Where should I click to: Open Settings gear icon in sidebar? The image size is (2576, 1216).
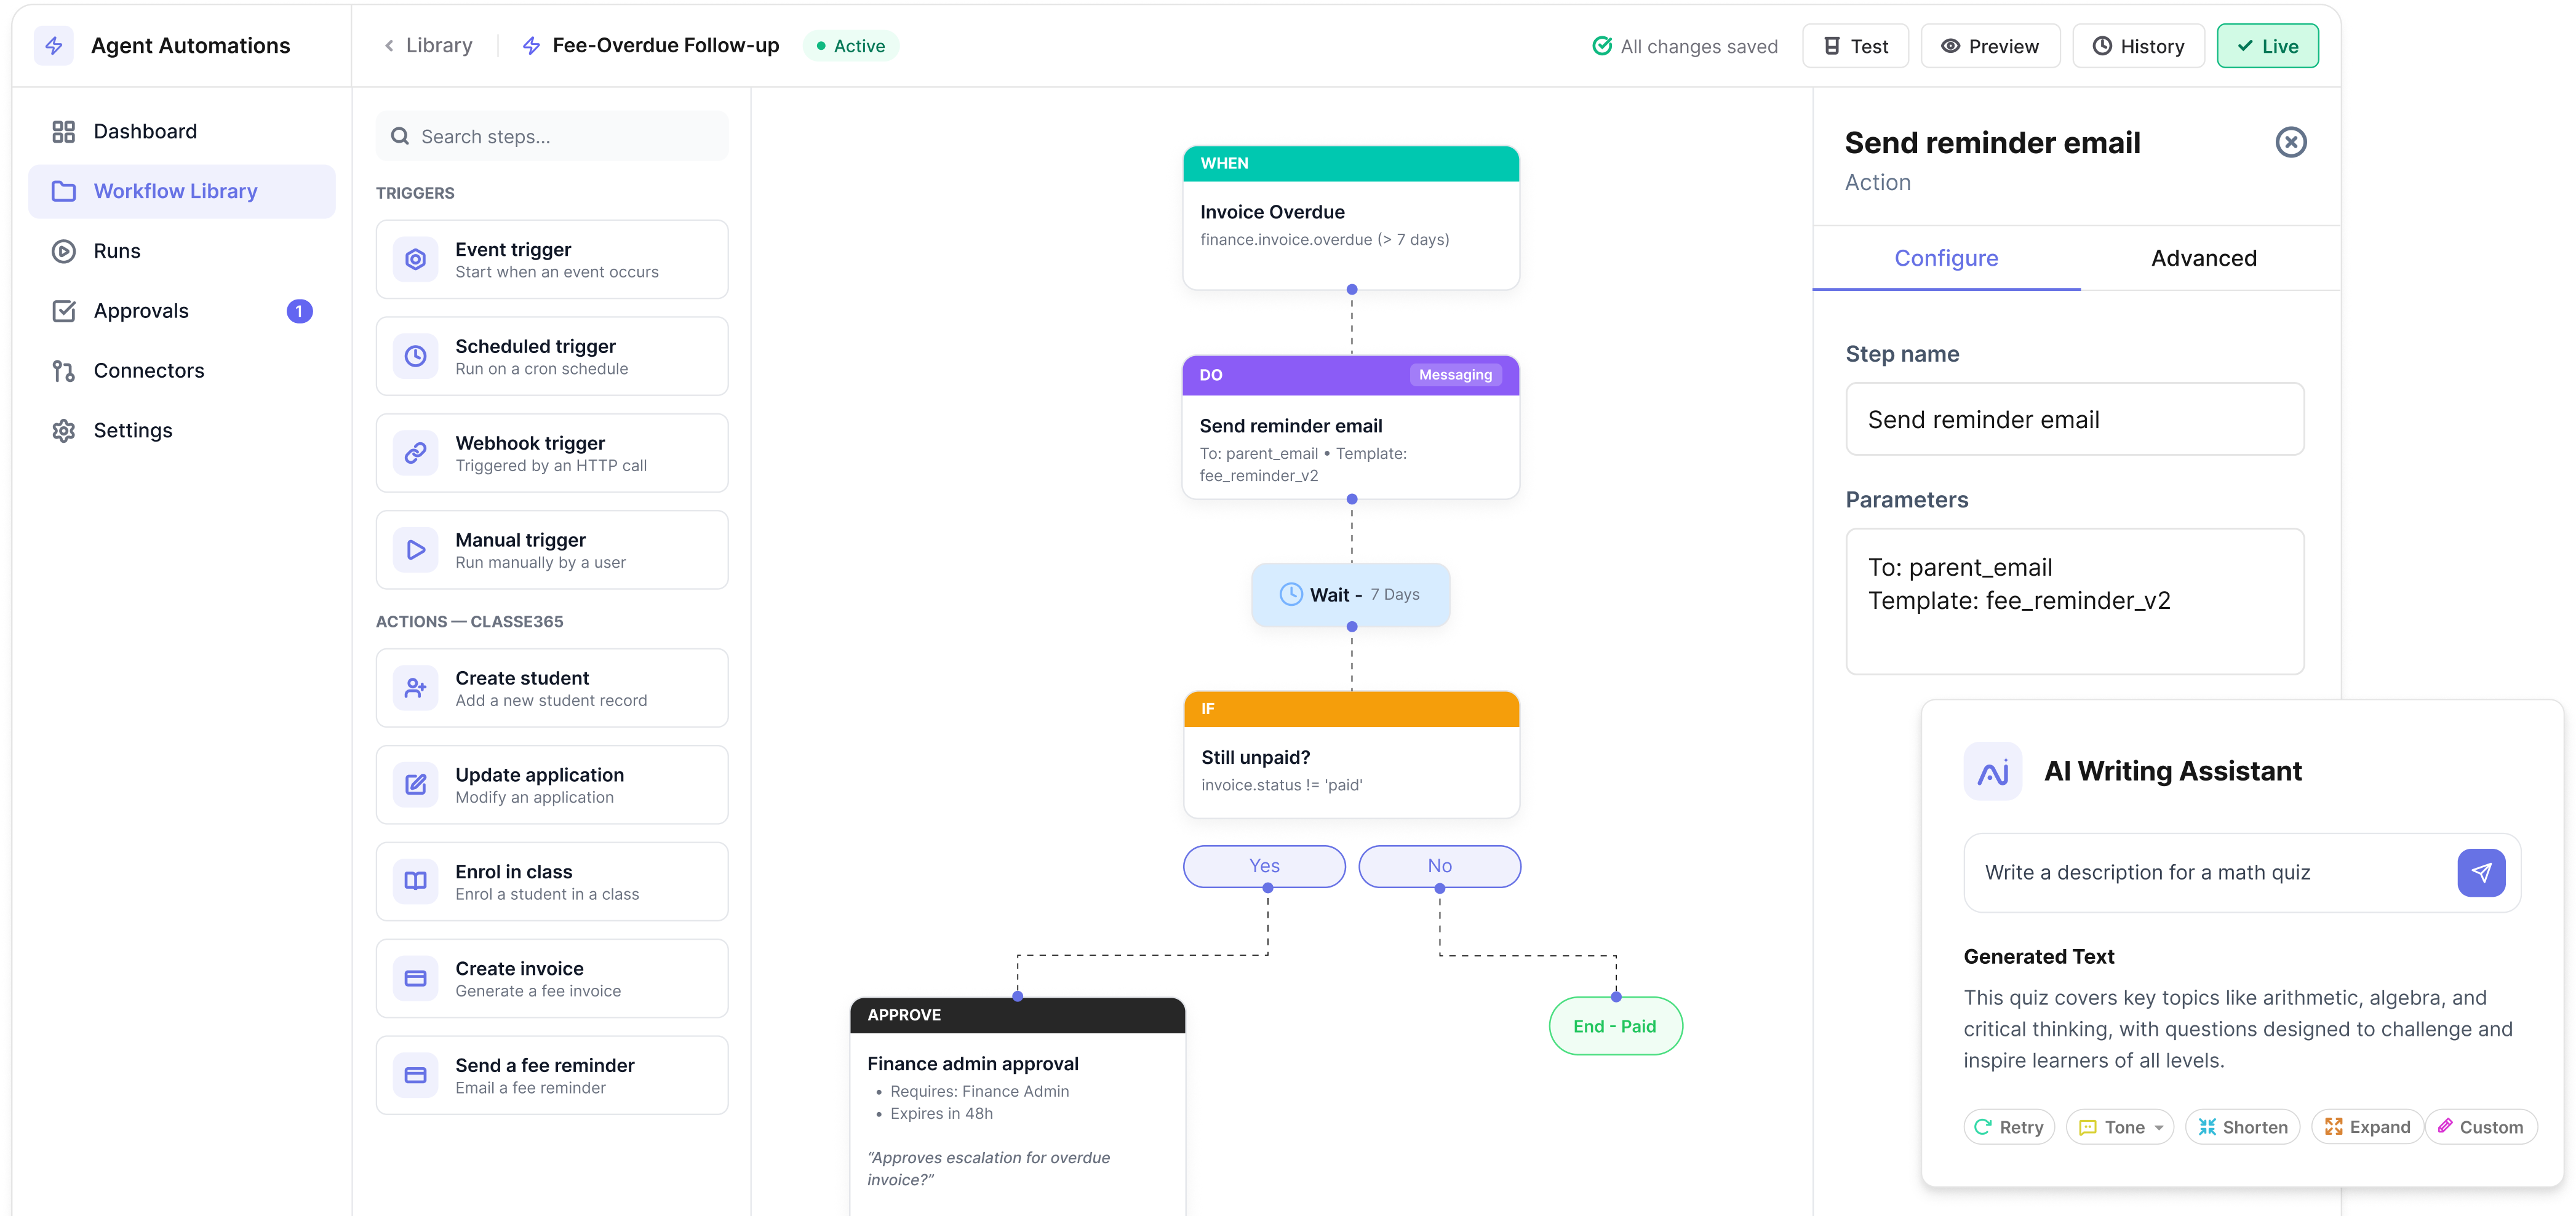click(x=64, y=430)
